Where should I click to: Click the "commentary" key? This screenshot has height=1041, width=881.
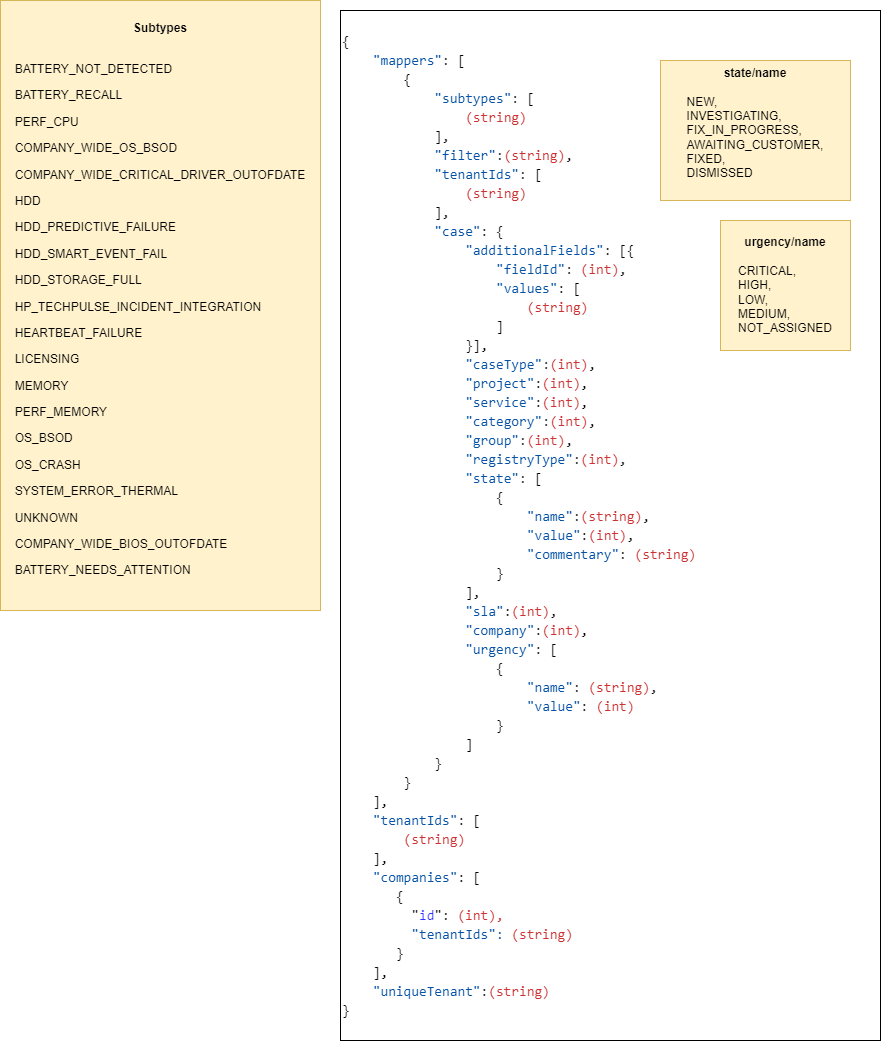(x=573, y=555)
